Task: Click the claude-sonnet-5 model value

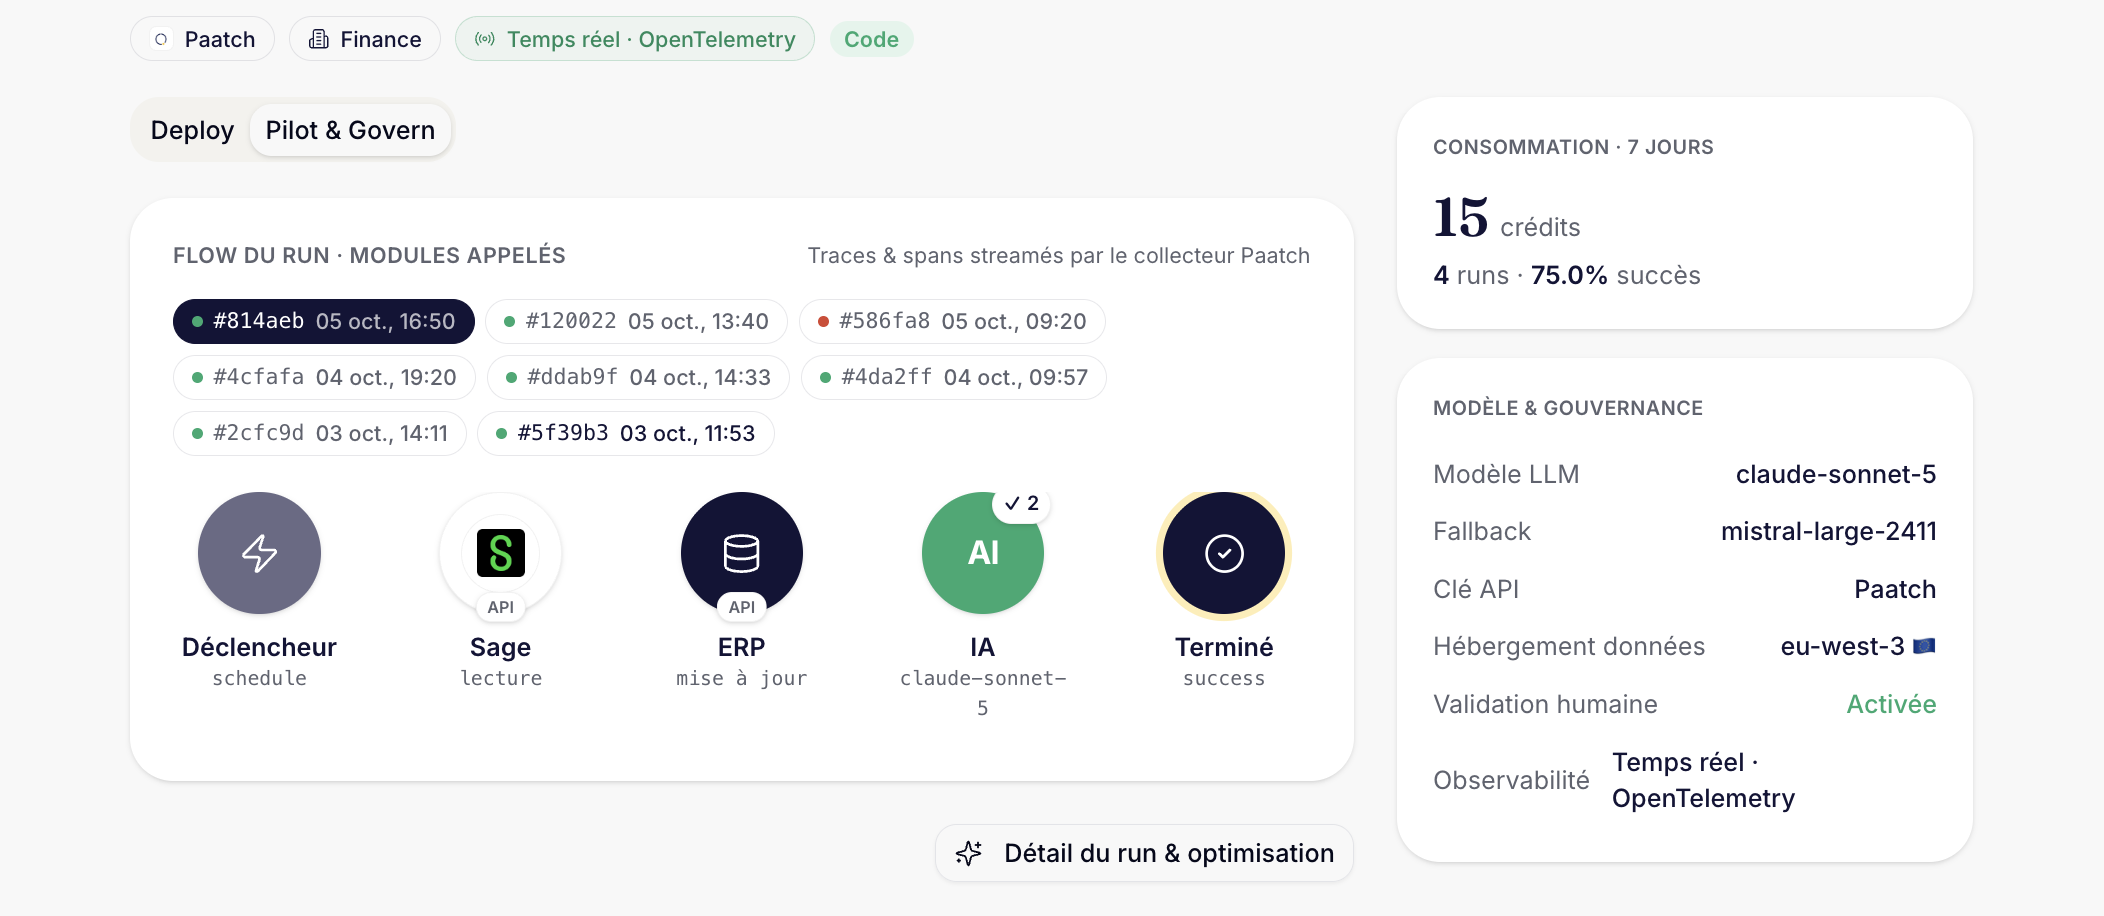Action: coord(1836,474)
